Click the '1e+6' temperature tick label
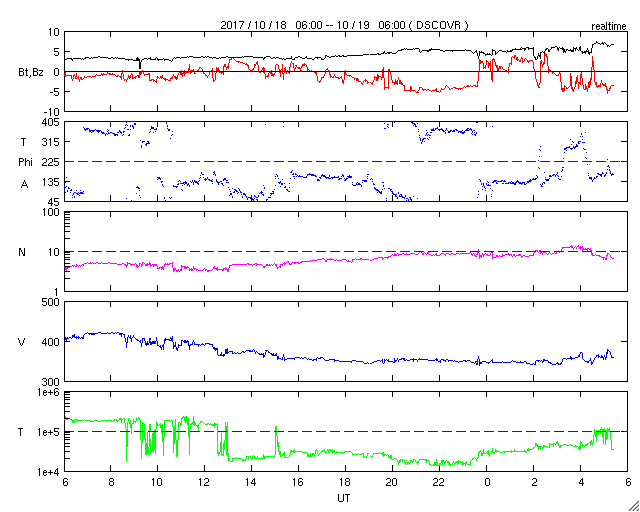Image resolution: width=640 pixels, height=512 pixels. point(49,392)
